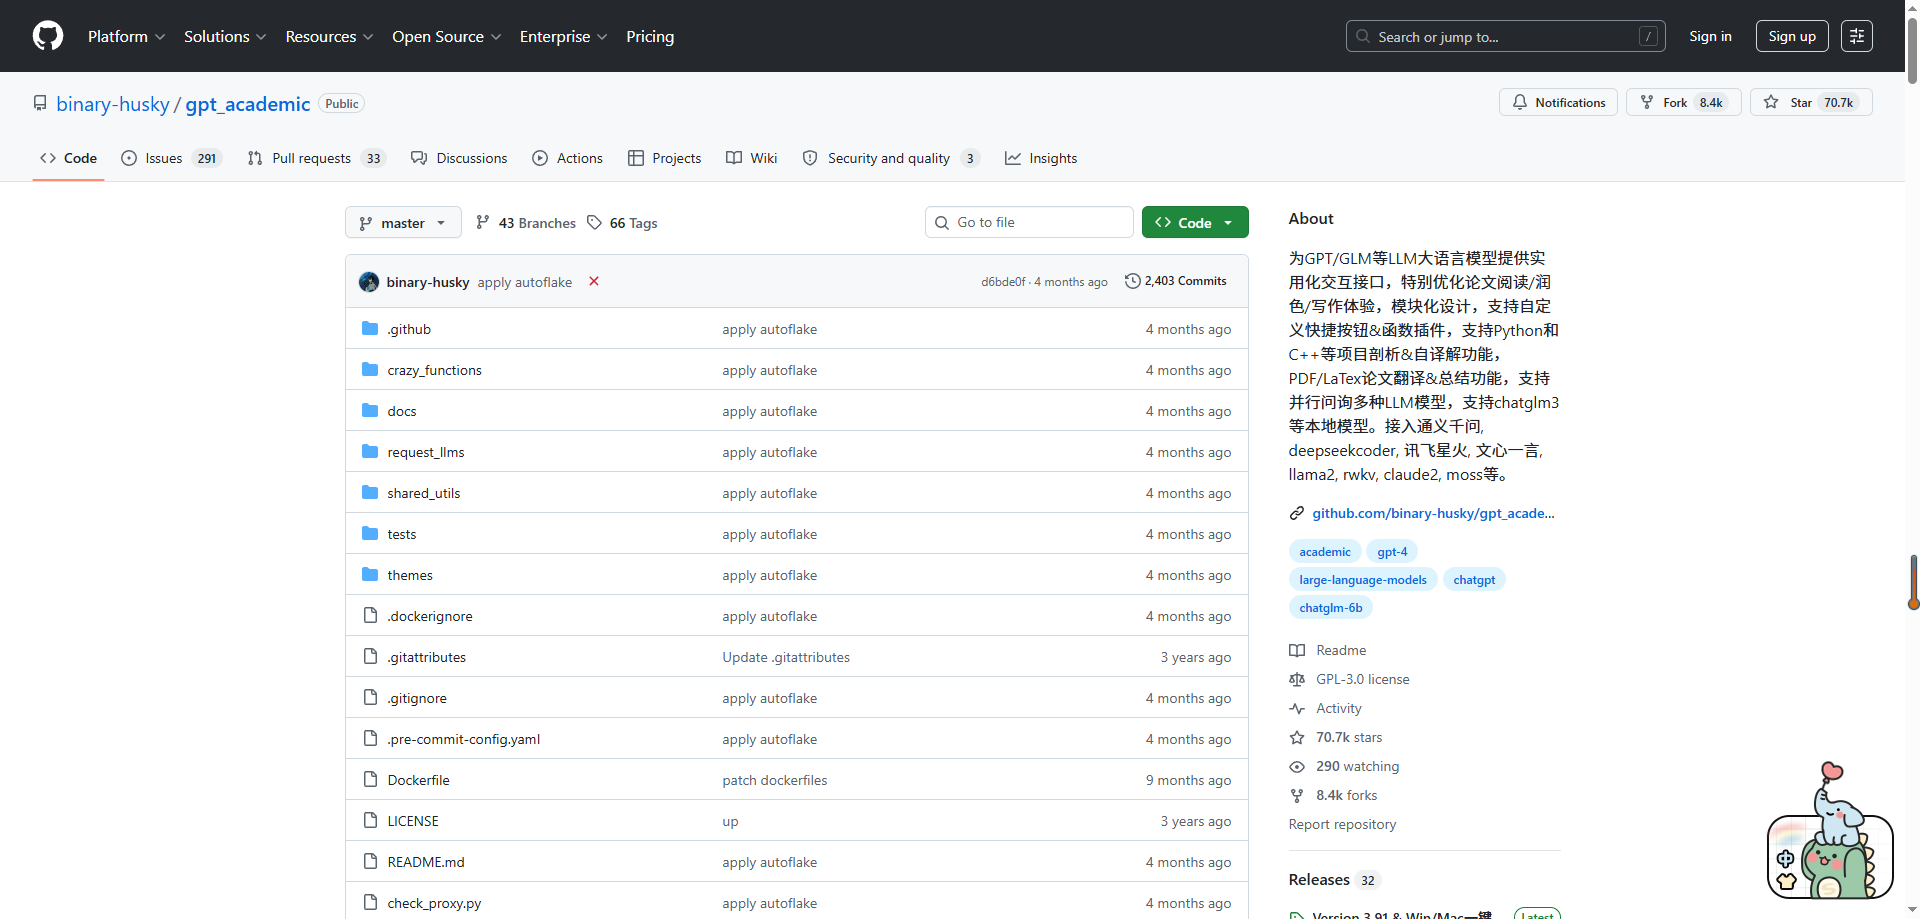The height and width of the screenshot is (919, 1920).
Task: Open the GitHub home logo
Action: 48,36
